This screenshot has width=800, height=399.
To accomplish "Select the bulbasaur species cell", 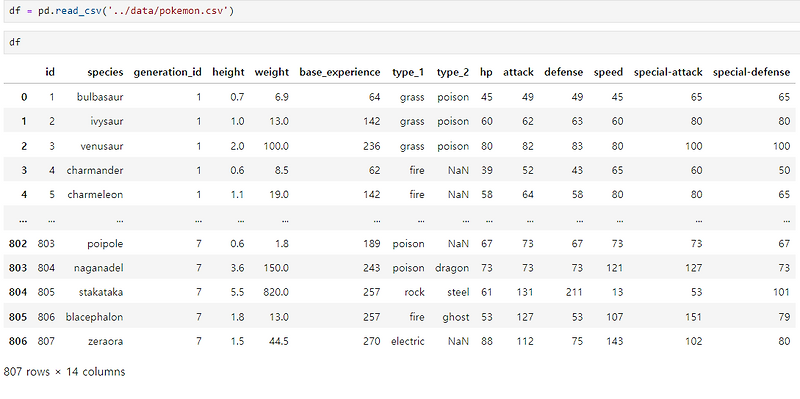I will pyautogui.click(x=100, y=97).
